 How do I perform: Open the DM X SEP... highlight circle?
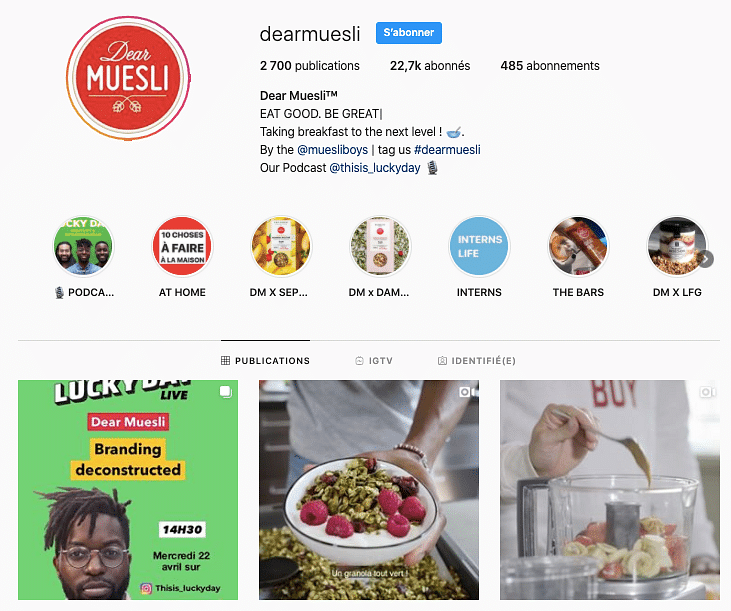point(281,246)
